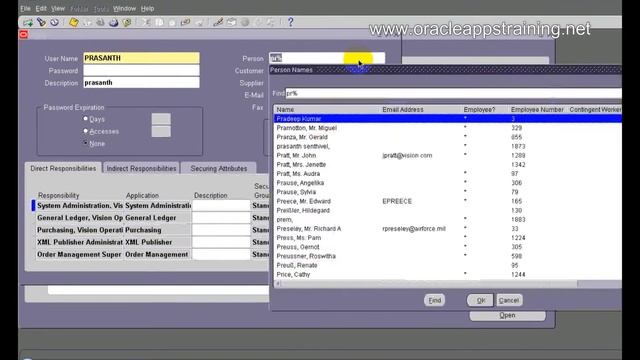Select the Preece, Mr. Edward row
The image size is (640, 360).
coord(448,201)
